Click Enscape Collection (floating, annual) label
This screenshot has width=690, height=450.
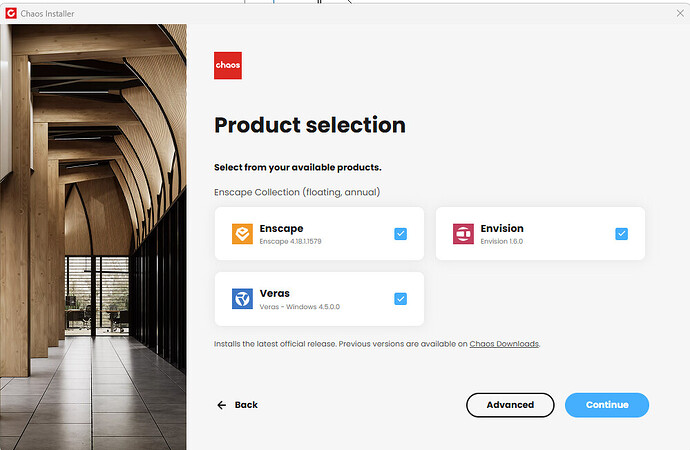297,192
